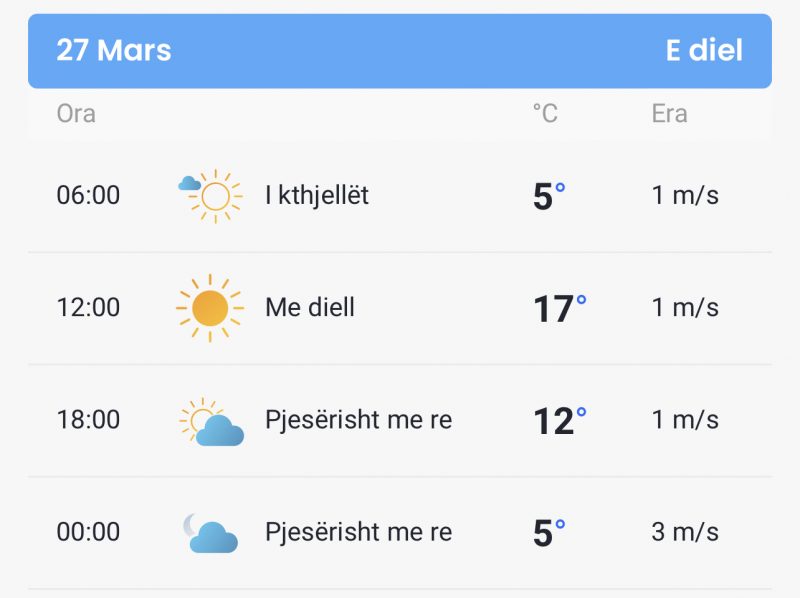Click the 3 m/s wind speed
The image size is (800, 598).
[685, 532]
